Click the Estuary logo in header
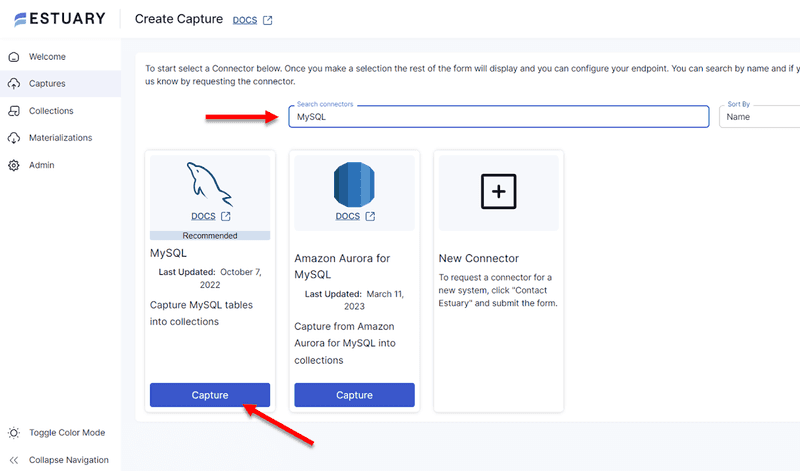Viewport: 800px width, 471px height. [x=58, y=19]
